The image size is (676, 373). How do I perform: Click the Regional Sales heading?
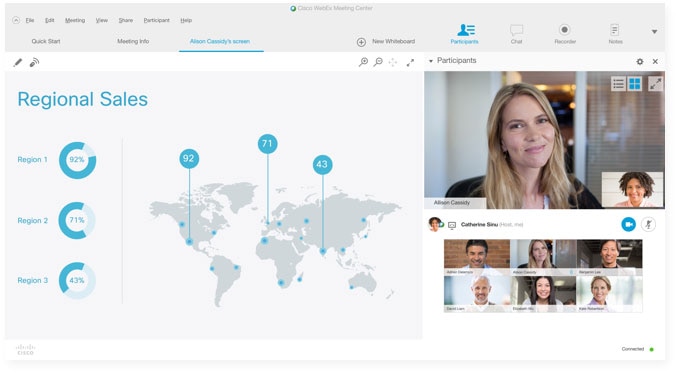click(82, 99)
